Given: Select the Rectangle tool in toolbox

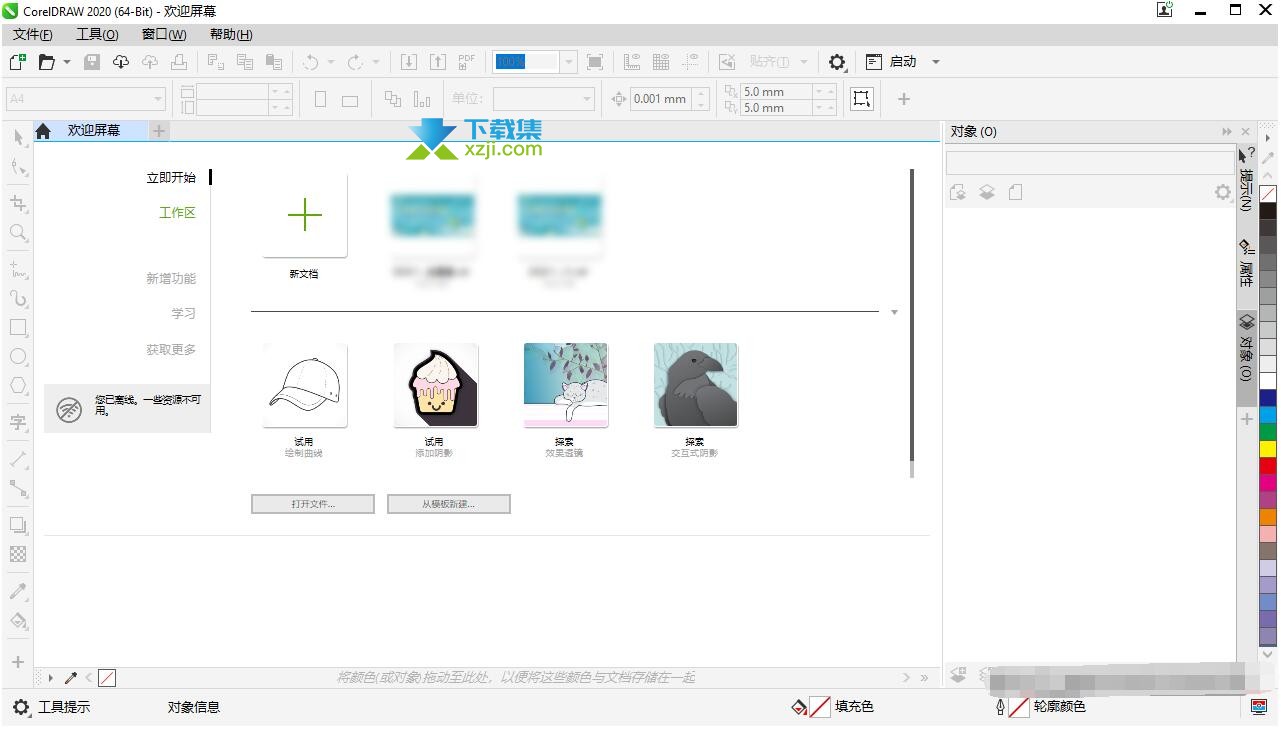Looking at the screenshot, I should click(x=18, y=327).
